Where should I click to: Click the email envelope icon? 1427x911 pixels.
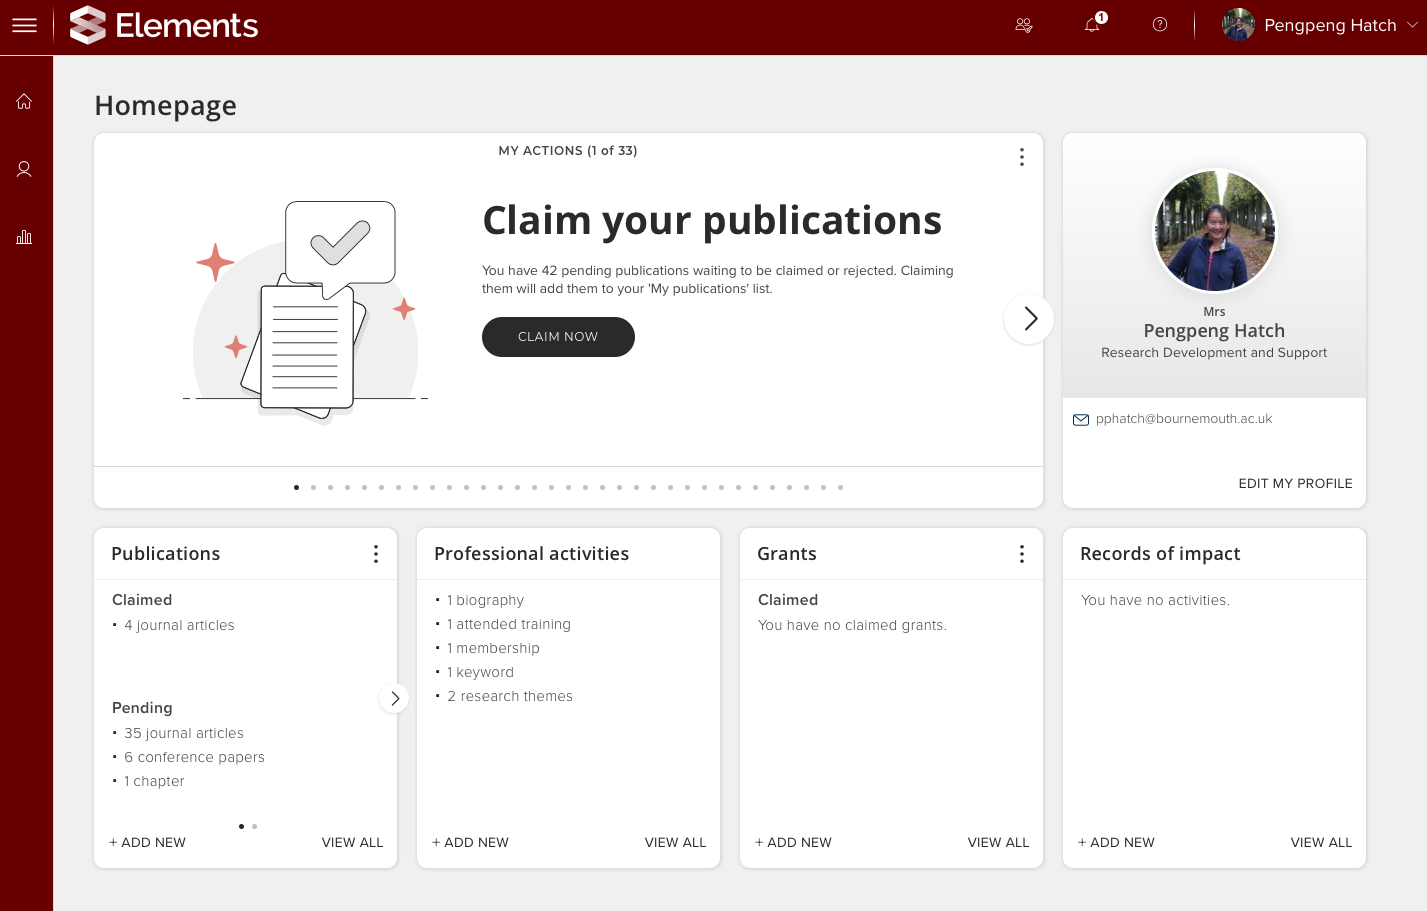(x=1081, y=420)
